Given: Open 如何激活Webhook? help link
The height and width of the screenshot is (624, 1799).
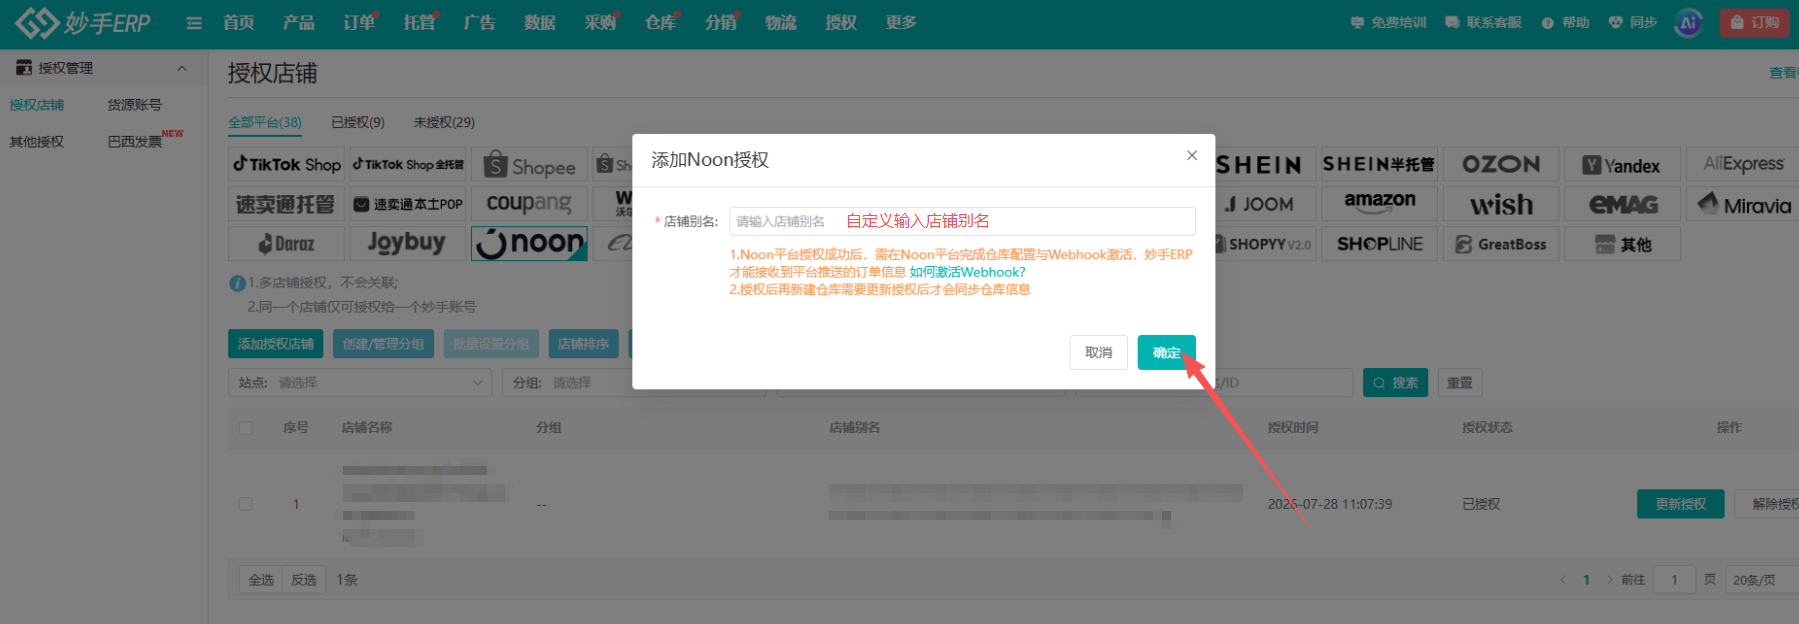Looking at the screenshot, I should [x=967, y=272].
